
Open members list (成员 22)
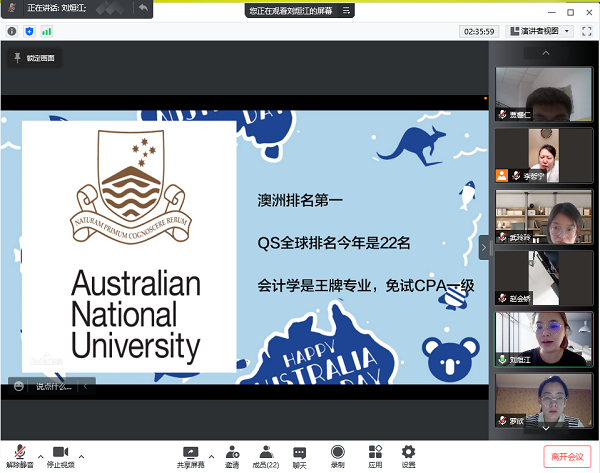(x=266, y=455)
